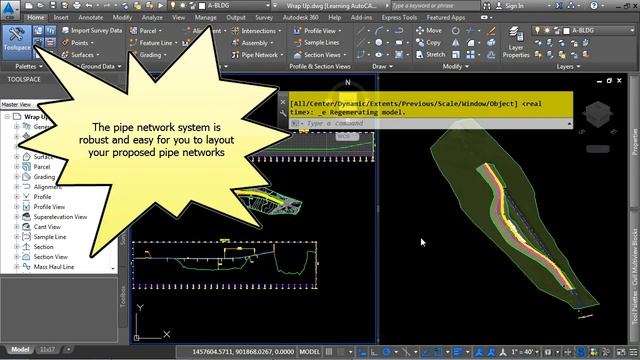Click the white layer color swatch in Layers panel
Image resolution: width=640 pixels, height=360 pixels.
[567, 31]
